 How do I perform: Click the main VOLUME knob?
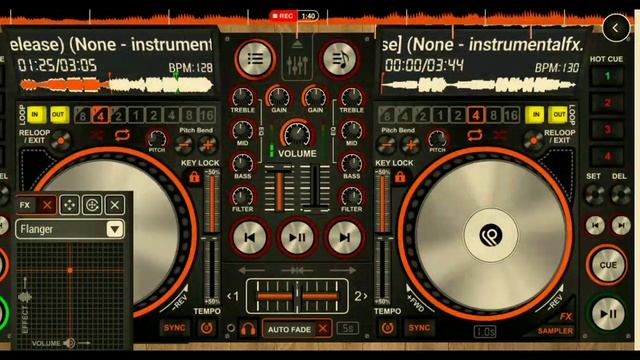[297, 134]
